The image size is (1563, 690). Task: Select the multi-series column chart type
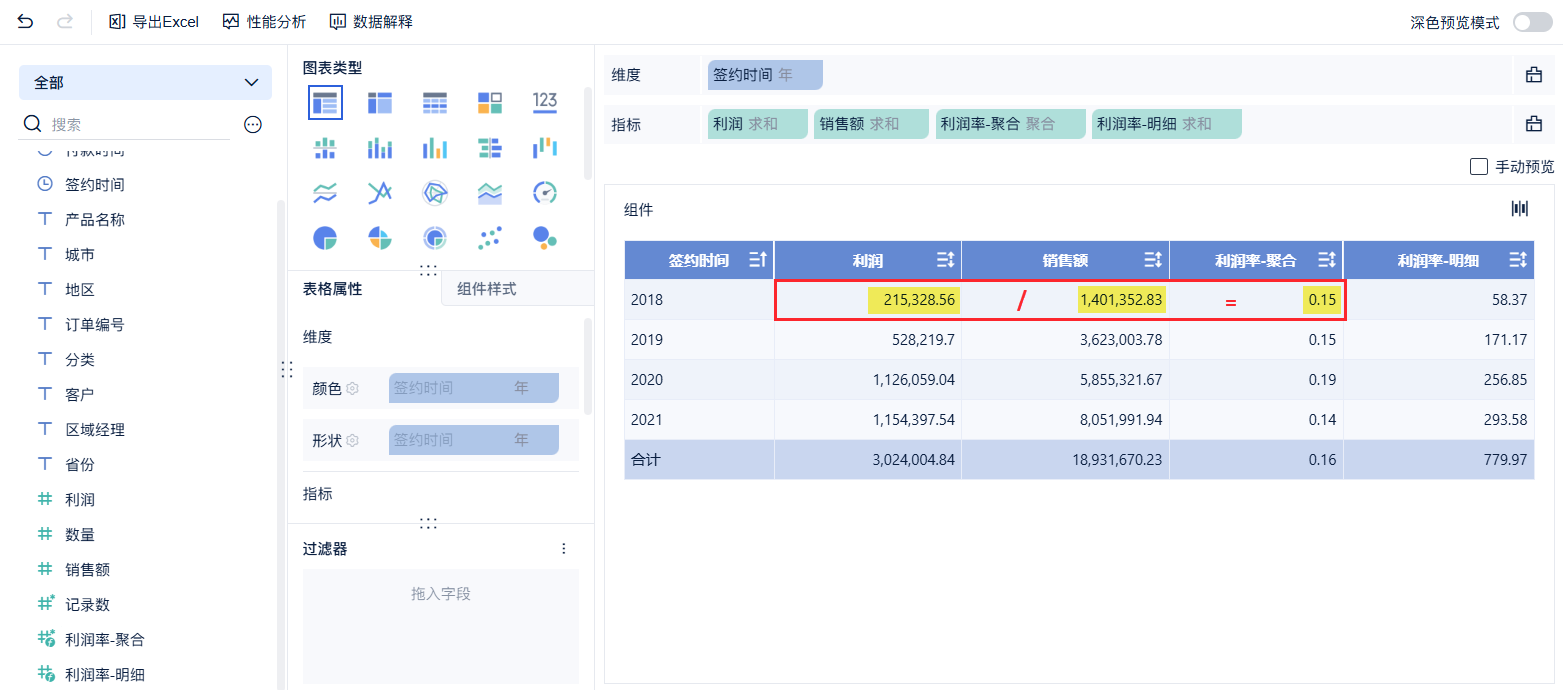click(435, 148)
